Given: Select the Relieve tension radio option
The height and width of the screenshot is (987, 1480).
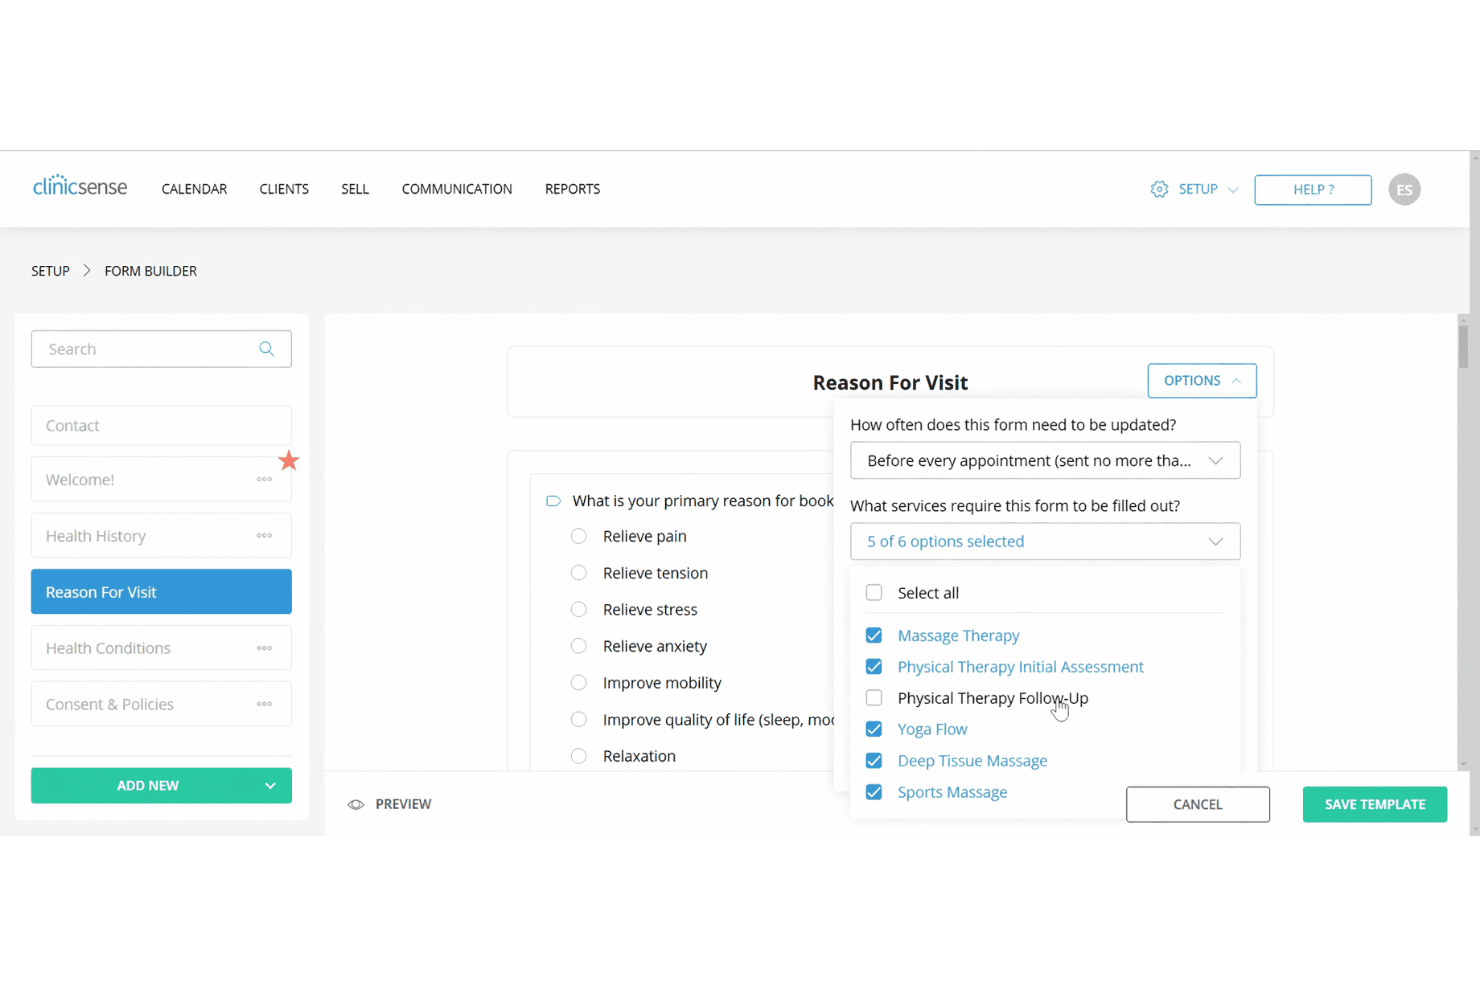Looking at the screenshot, I should [578, 573].
